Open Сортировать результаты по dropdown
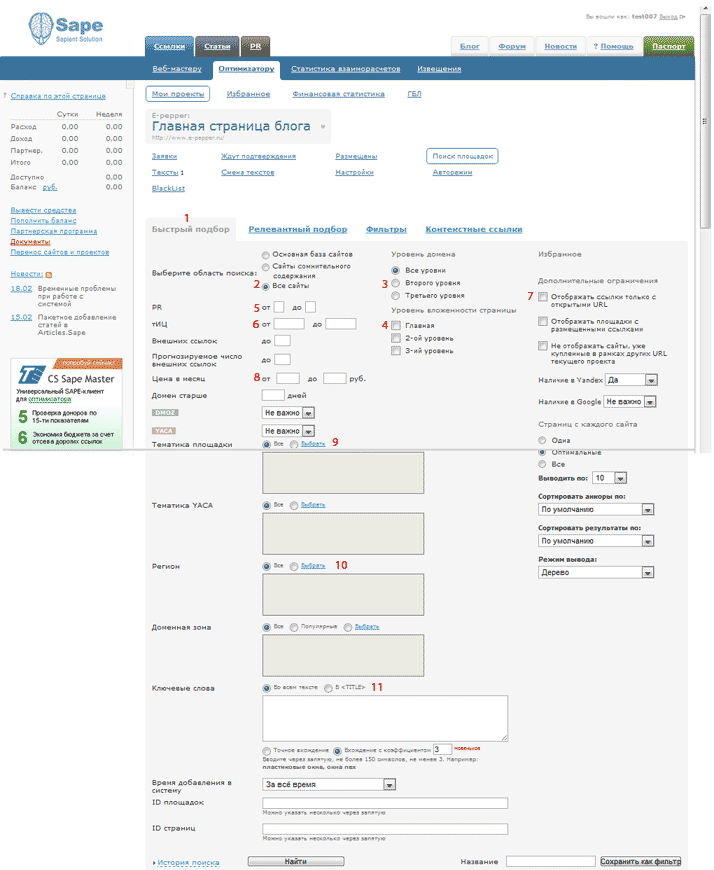Viewport: 714px width, 870px height. point(596,541)
